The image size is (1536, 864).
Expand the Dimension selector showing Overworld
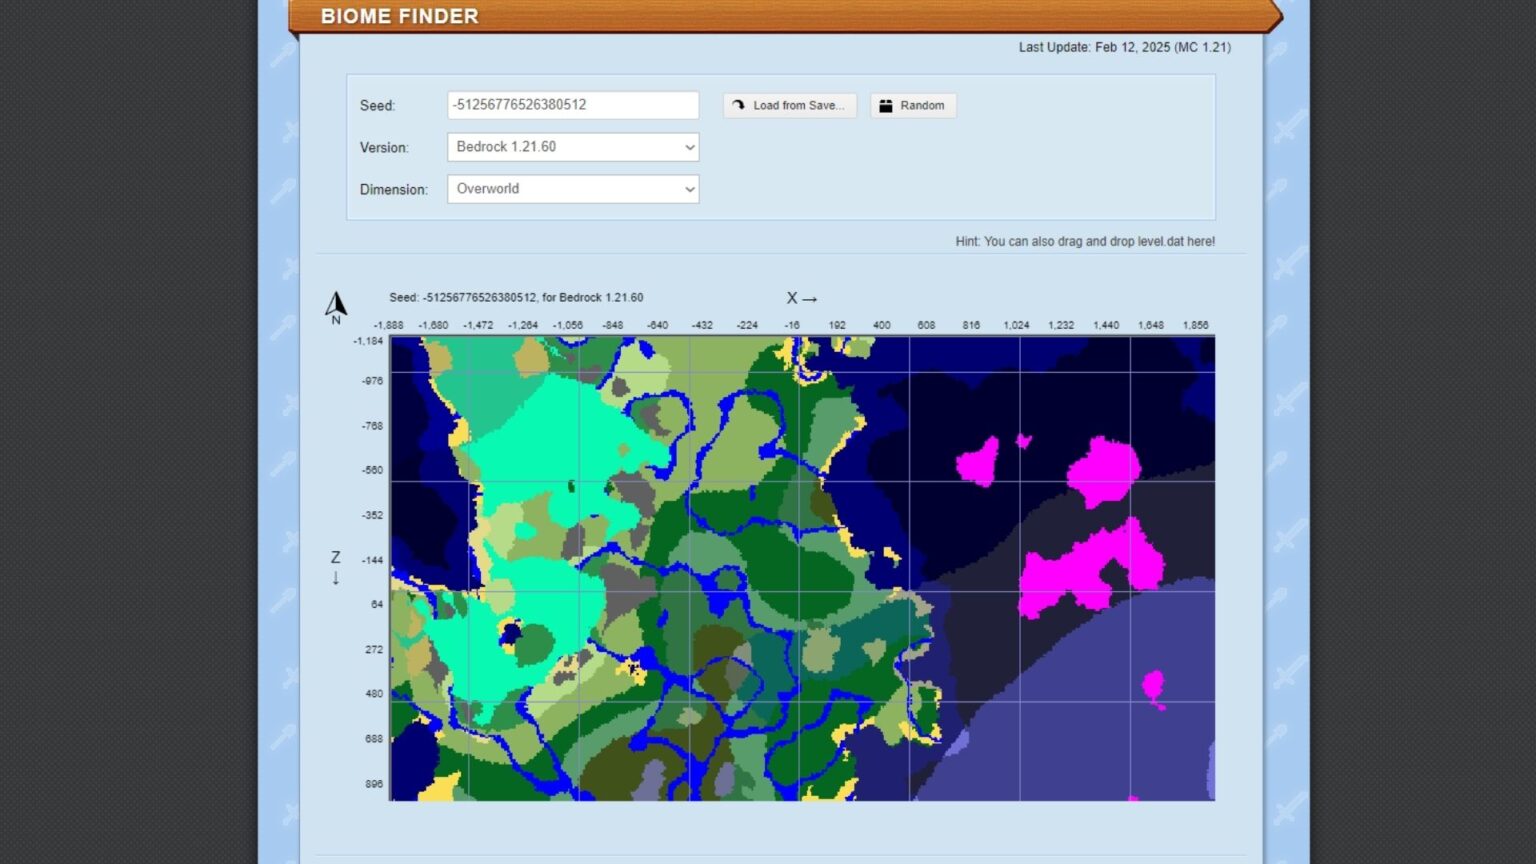click(572, 189)
